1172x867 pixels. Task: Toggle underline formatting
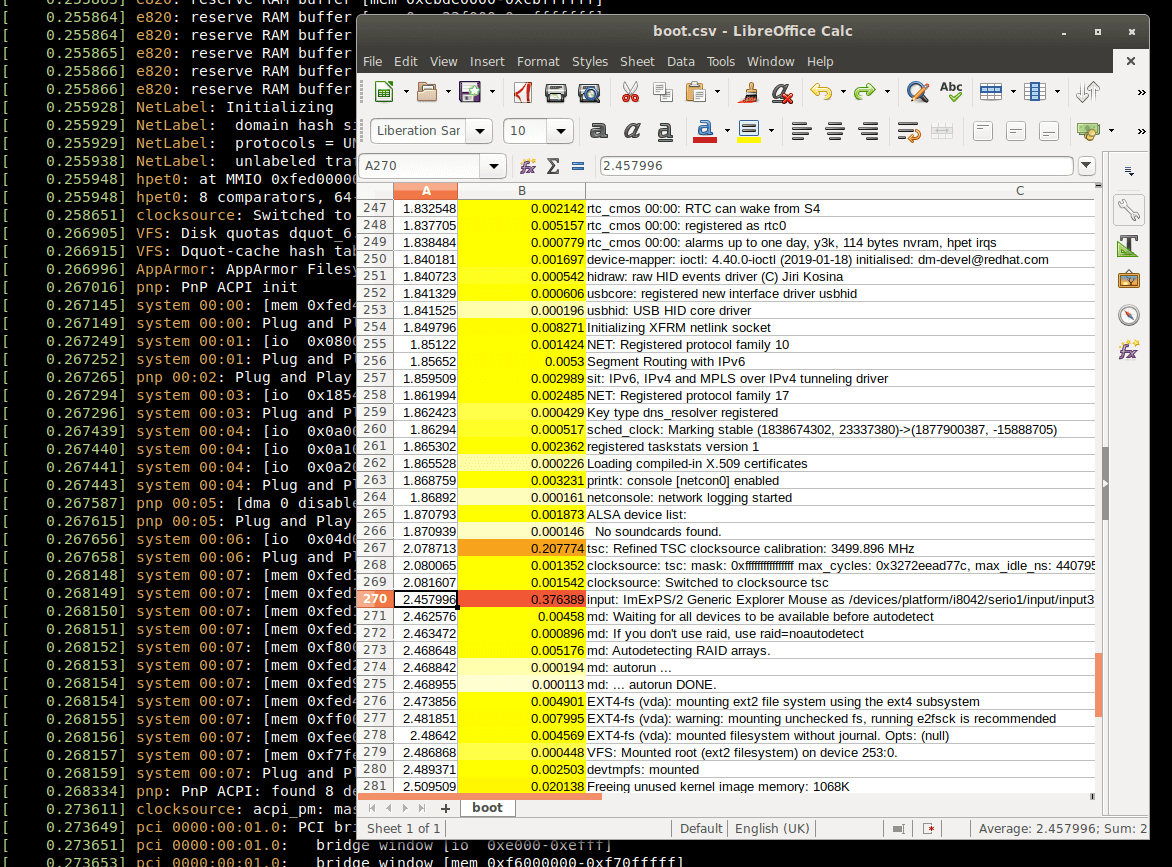[664, 131]
